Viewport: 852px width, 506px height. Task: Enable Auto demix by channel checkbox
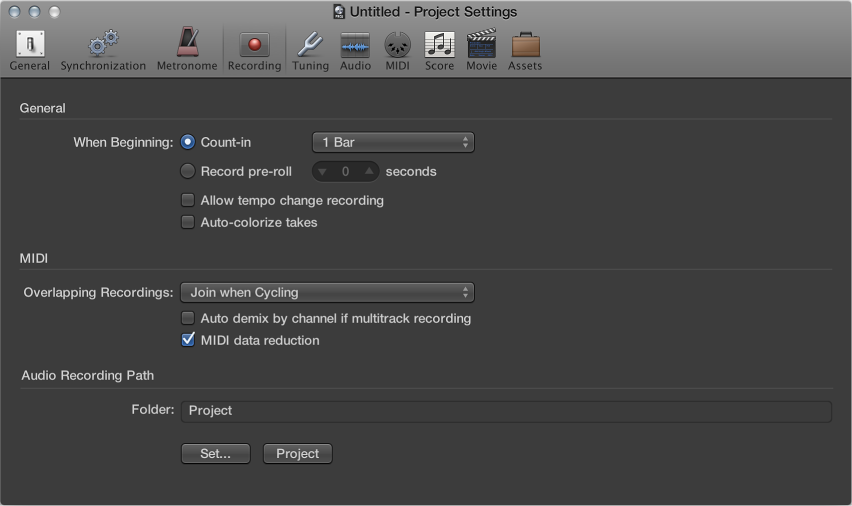click(187, 318)
